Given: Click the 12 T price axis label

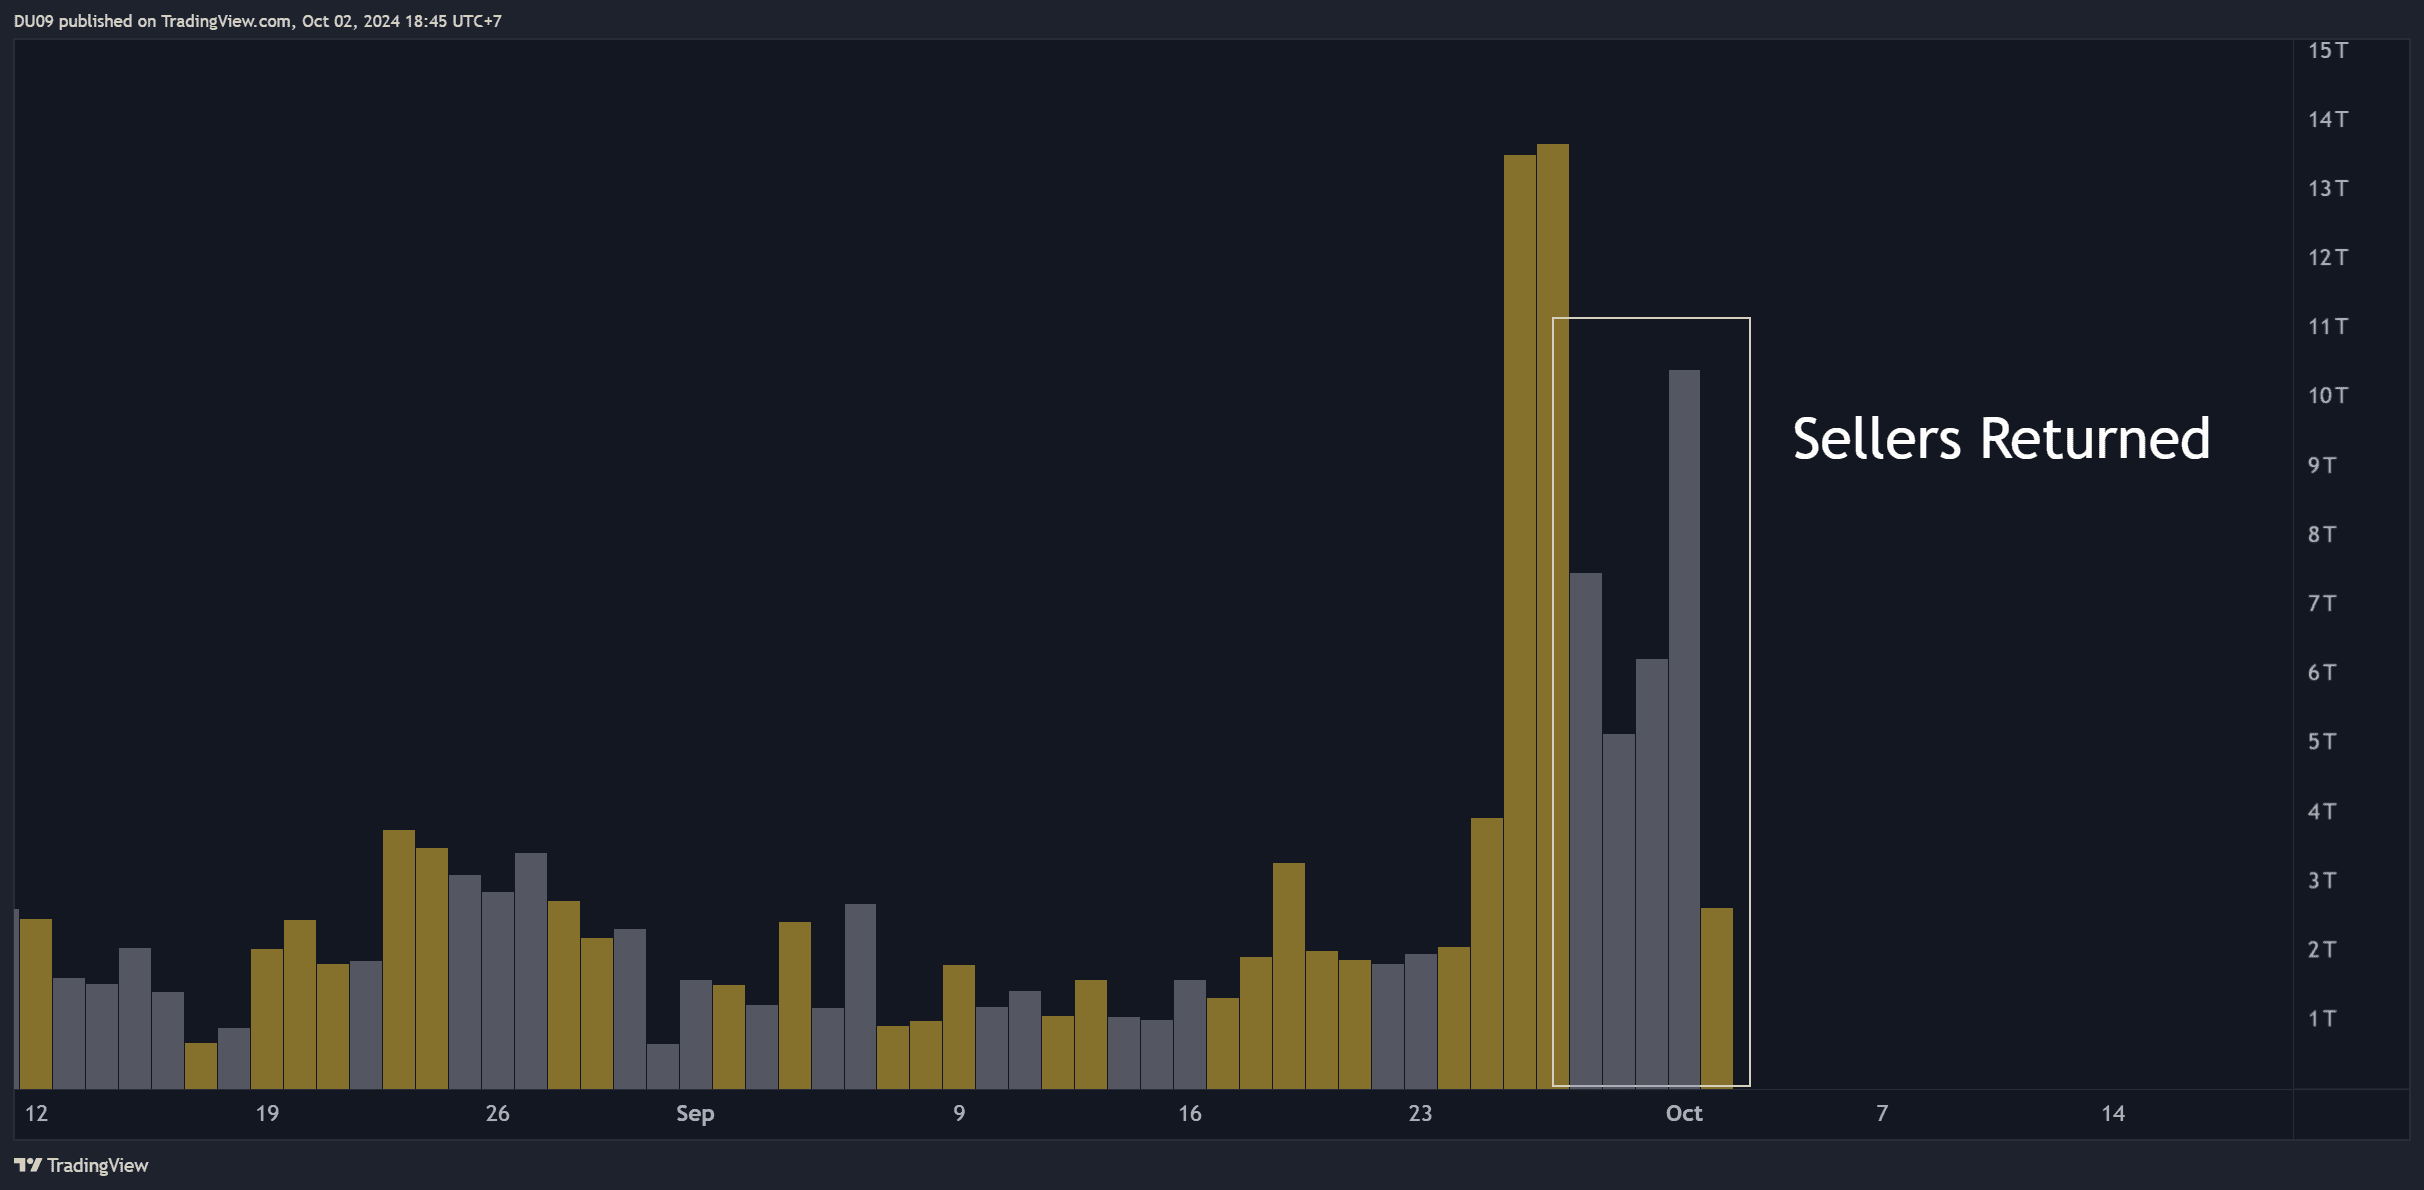Looking at the screenshot, I should click(2328, 257).
